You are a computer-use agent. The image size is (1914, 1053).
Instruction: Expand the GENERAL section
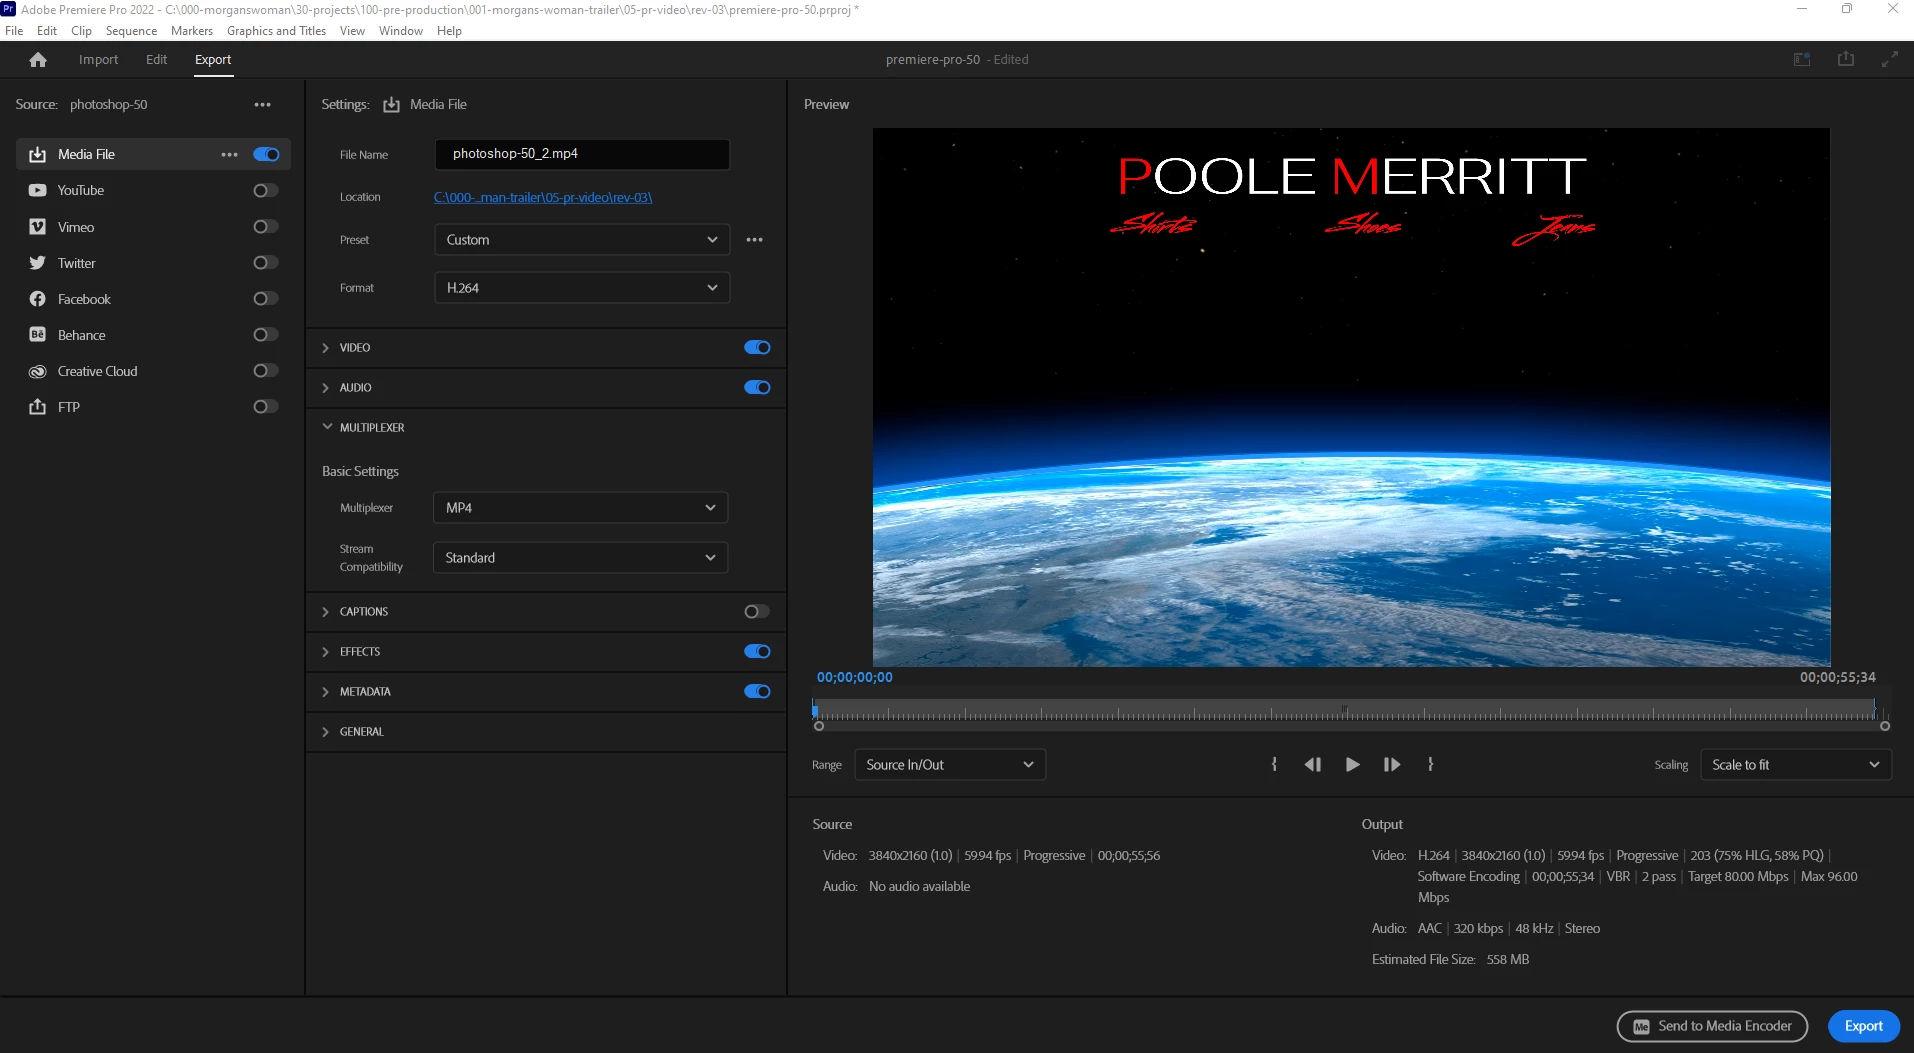(x=326, y=732)
